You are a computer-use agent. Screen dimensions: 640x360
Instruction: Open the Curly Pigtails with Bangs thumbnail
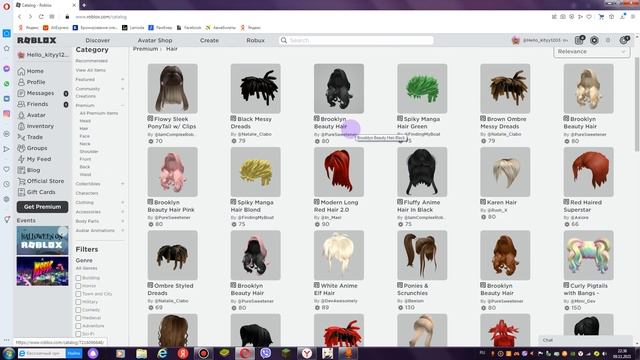(x=589, y=255)
